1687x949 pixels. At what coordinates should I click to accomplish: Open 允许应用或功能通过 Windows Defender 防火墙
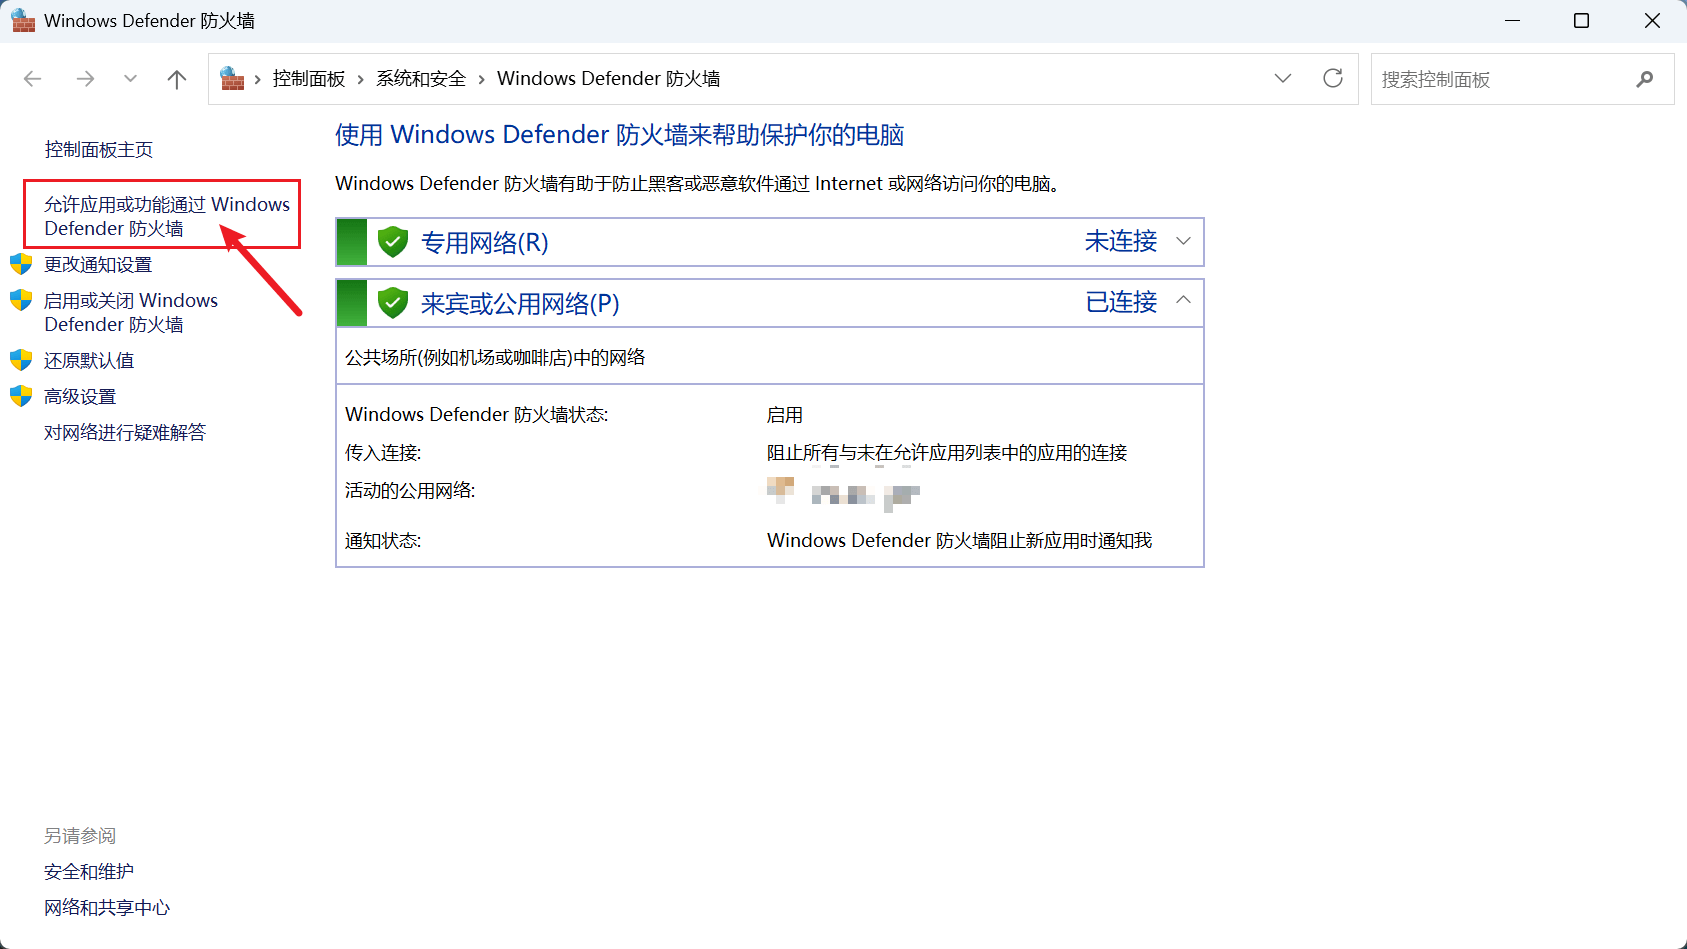point(166,216)
